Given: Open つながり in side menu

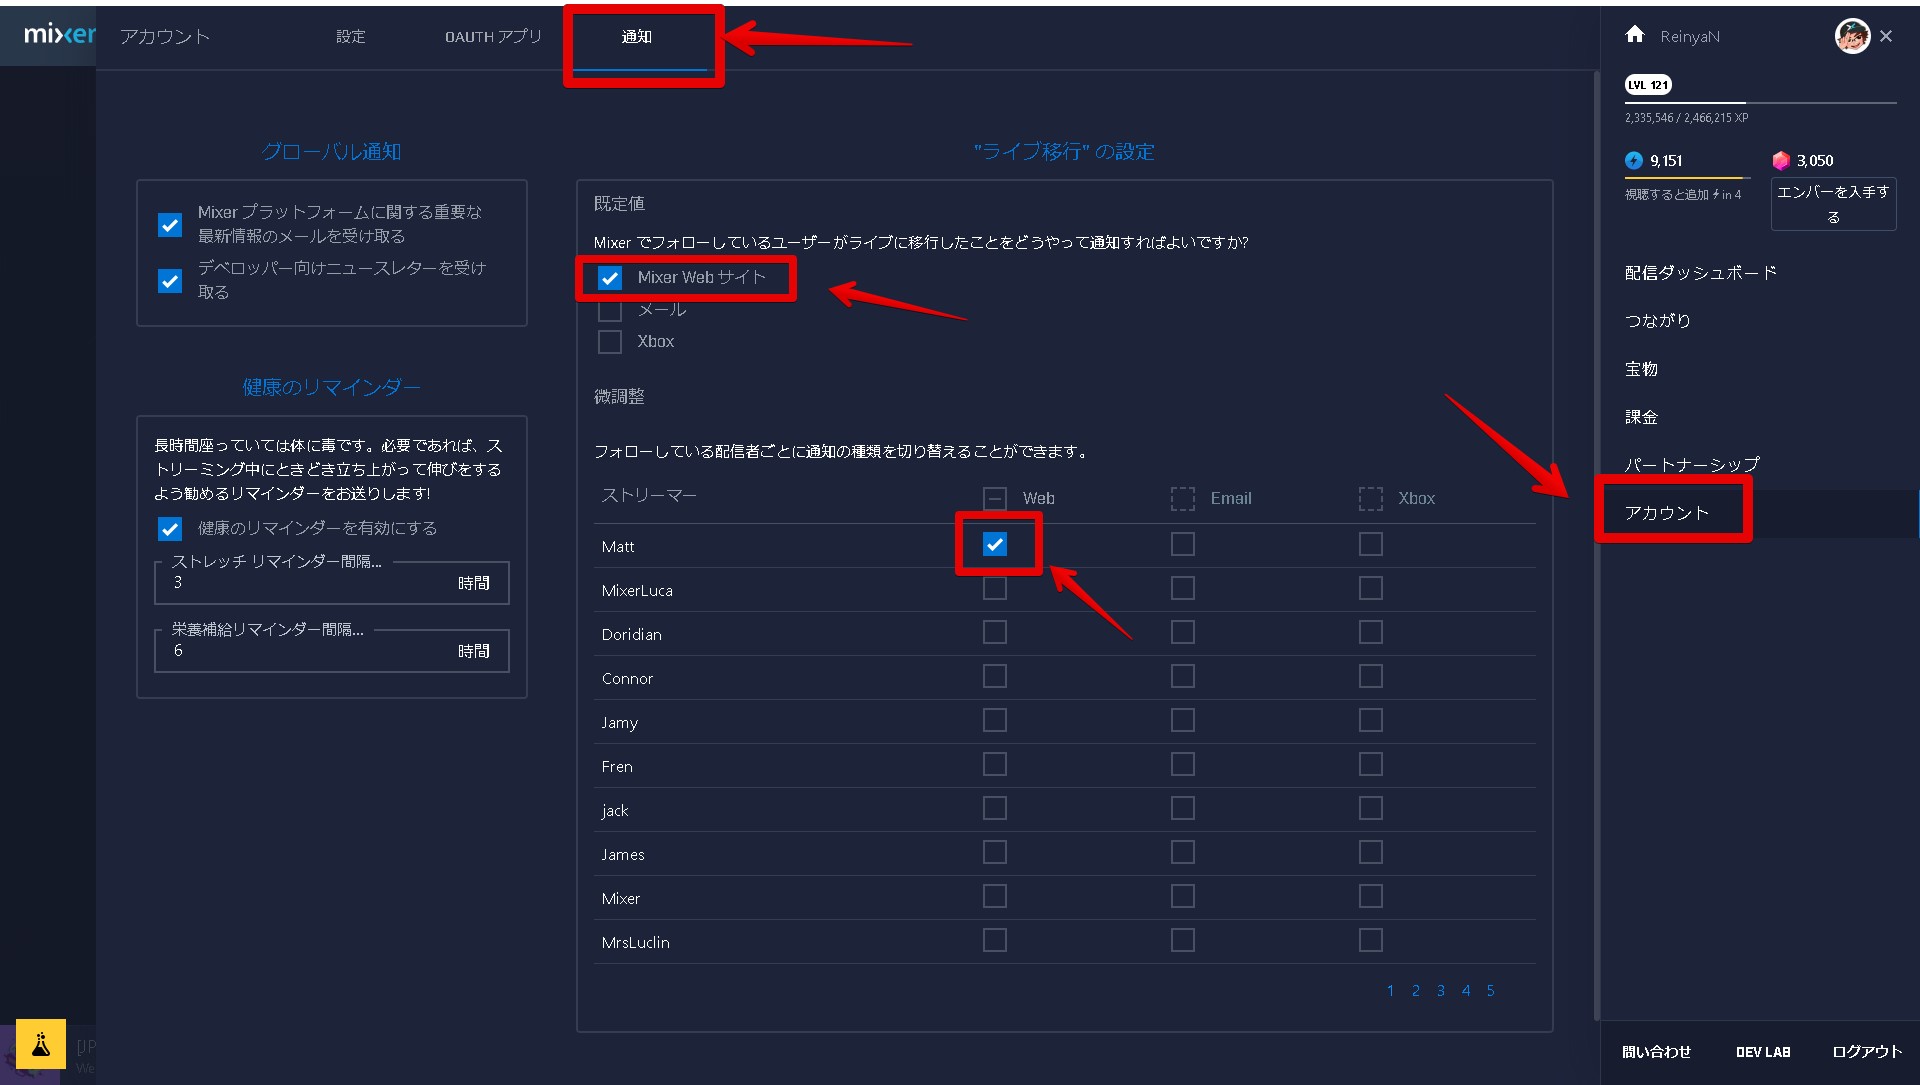Looking at the screenshot, I should point(1657,320).
